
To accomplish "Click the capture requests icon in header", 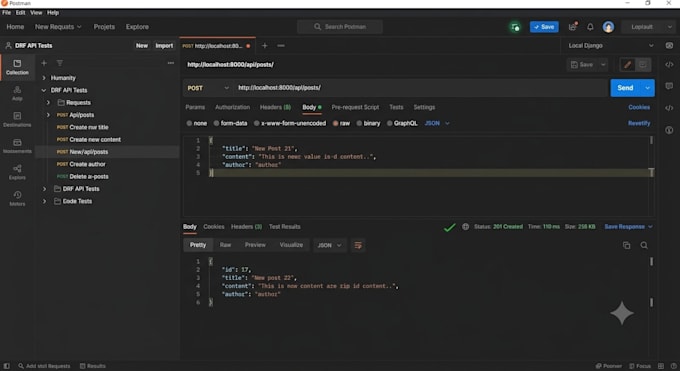I will (x=572, y=27).
